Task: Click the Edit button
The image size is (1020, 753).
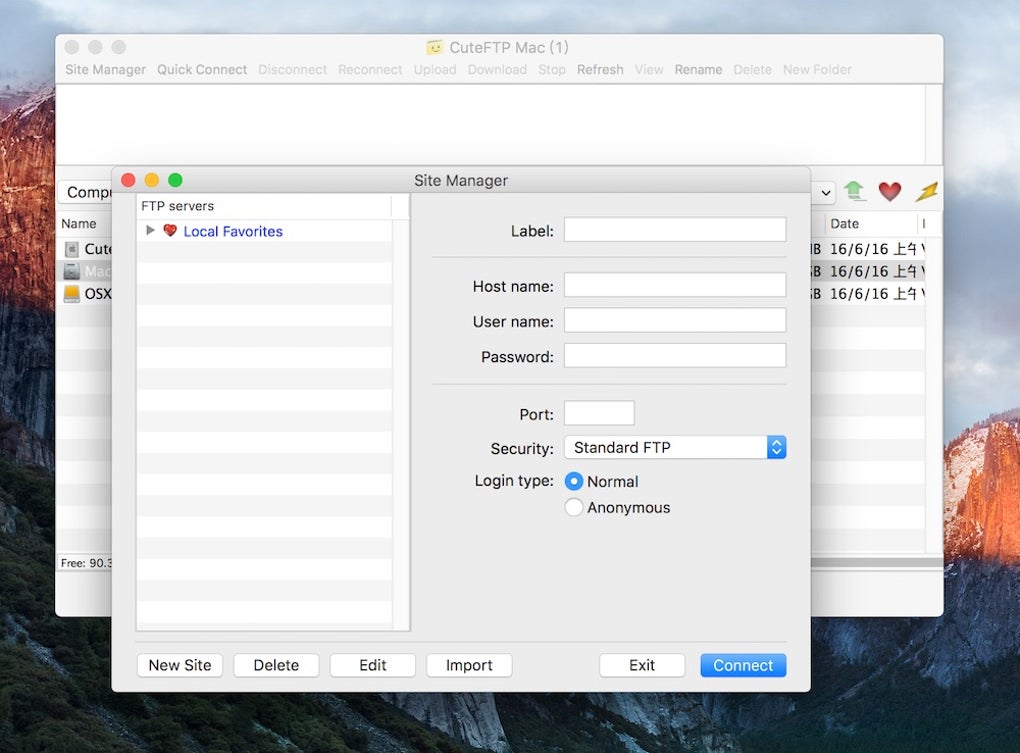Action: 372,665
